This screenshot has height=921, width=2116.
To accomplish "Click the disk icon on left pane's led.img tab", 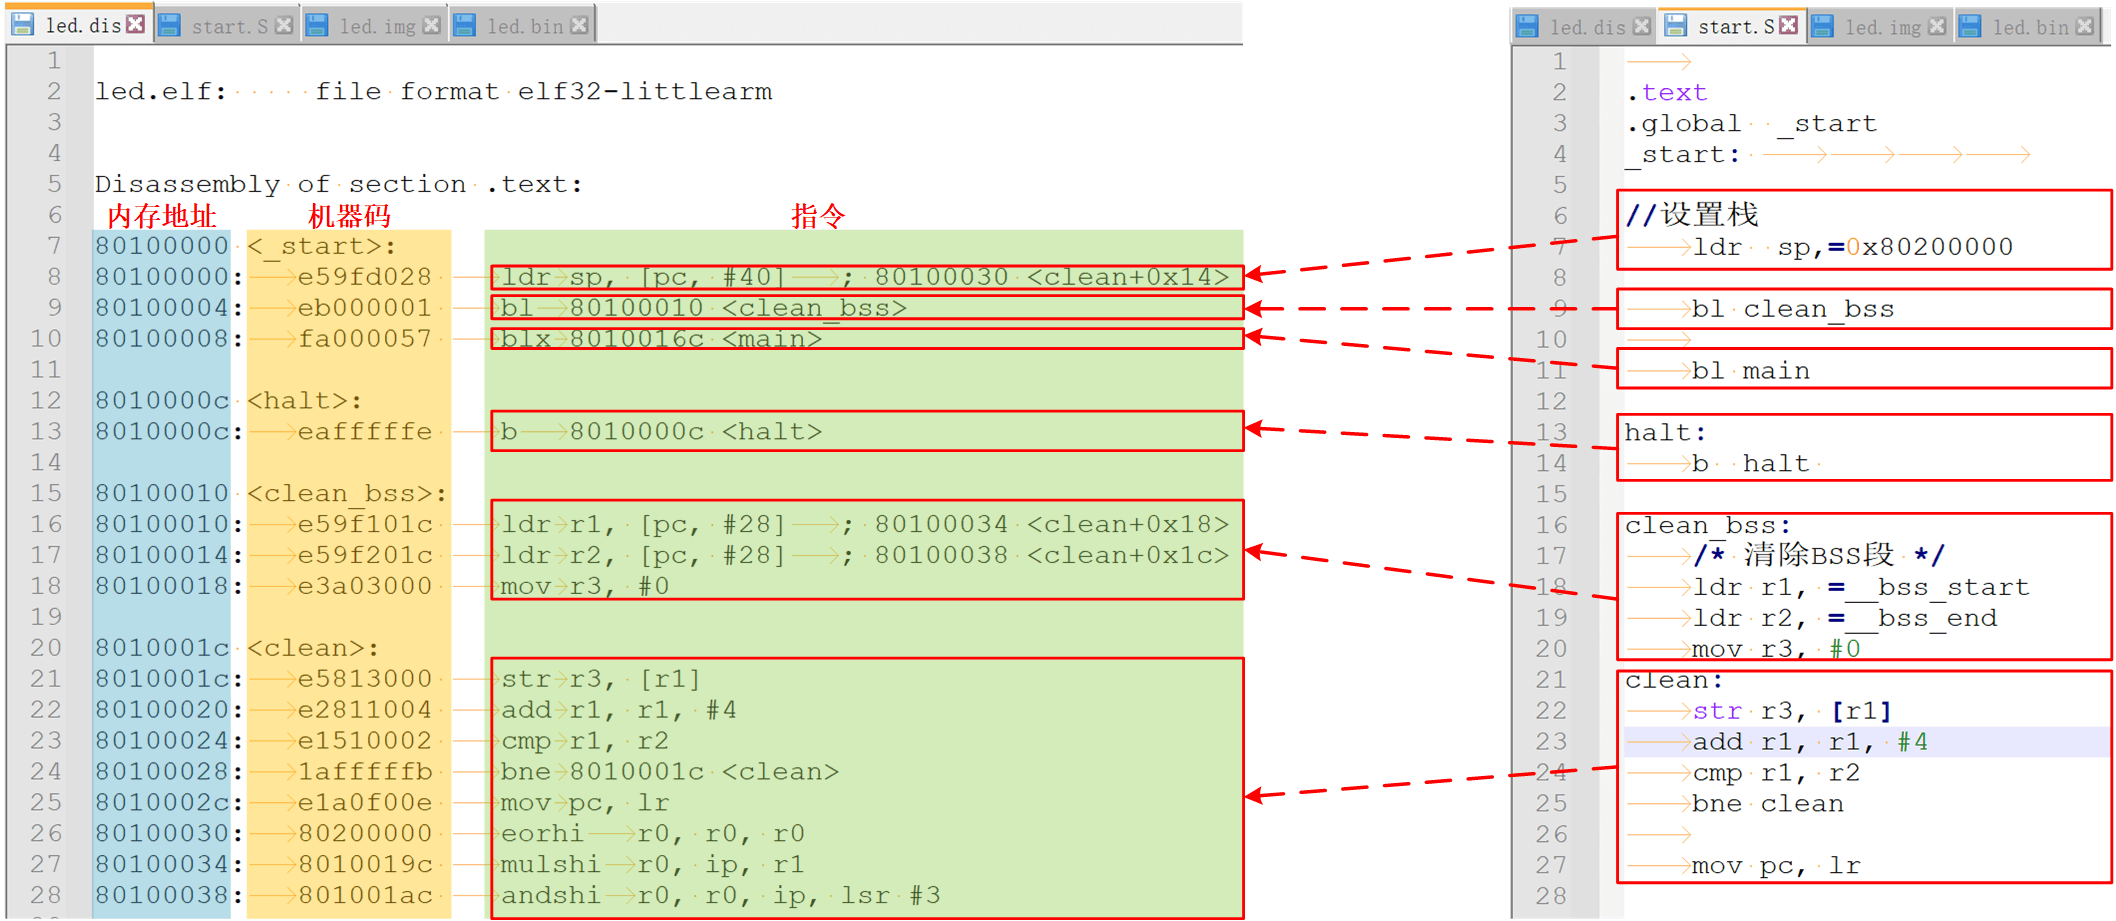I will [x=317, y=26].
